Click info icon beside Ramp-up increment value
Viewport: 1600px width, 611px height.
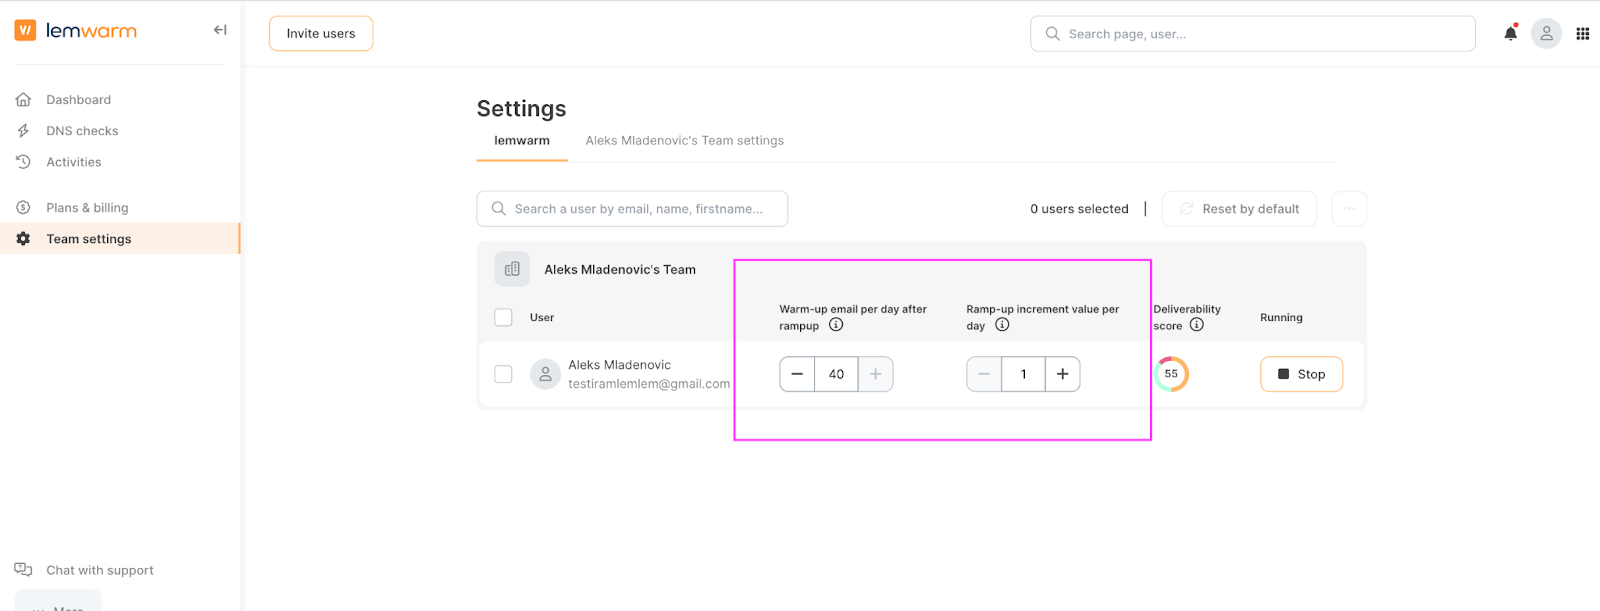coord(1002,325)
